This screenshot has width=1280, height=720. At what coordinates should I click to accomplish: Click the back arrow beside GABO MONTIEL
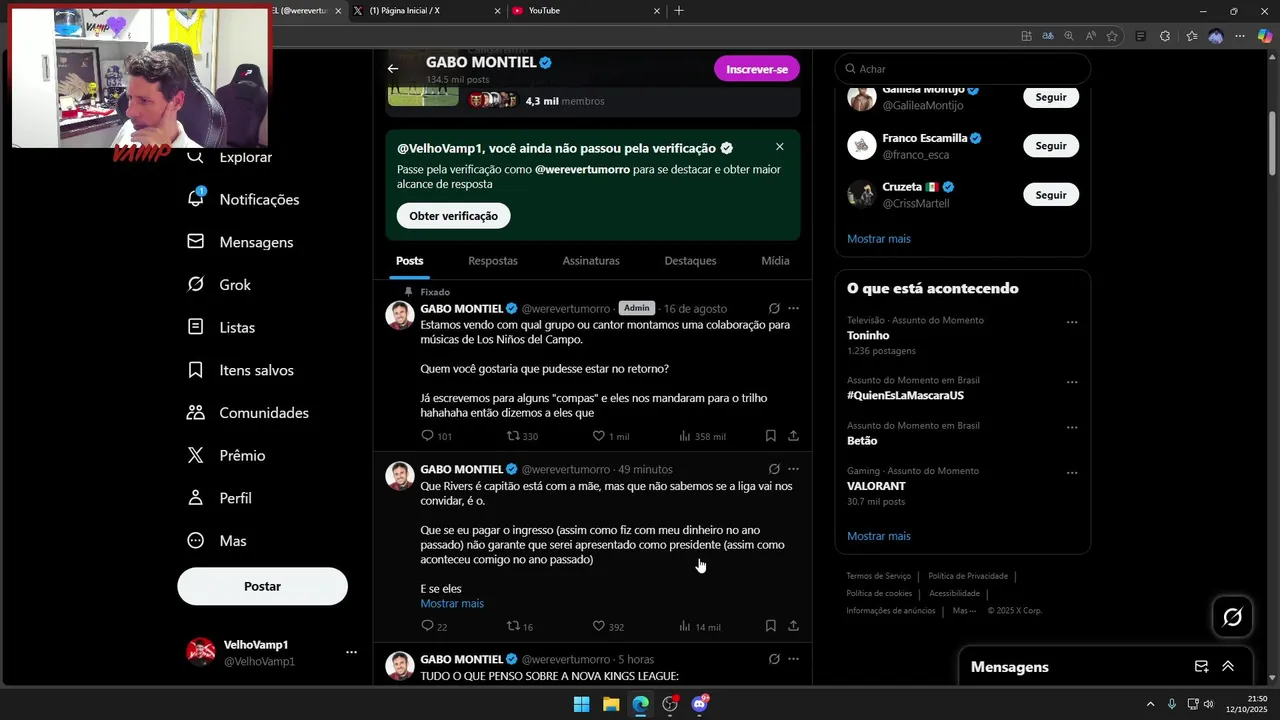[393, 69]
